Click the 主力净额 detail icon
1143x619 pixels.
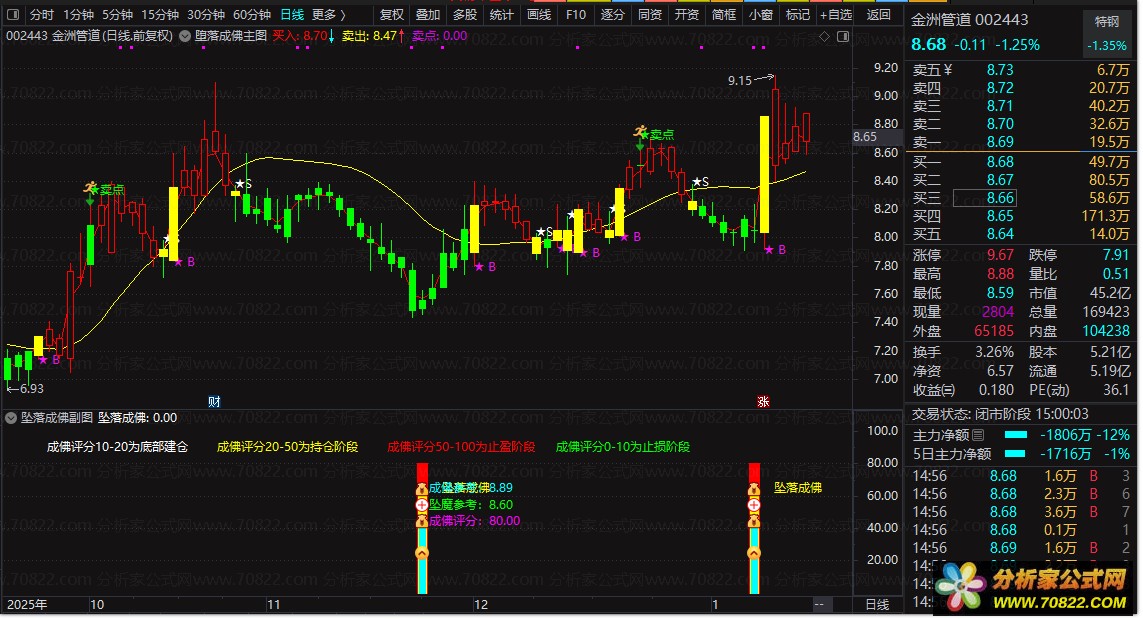pos(978,435)
